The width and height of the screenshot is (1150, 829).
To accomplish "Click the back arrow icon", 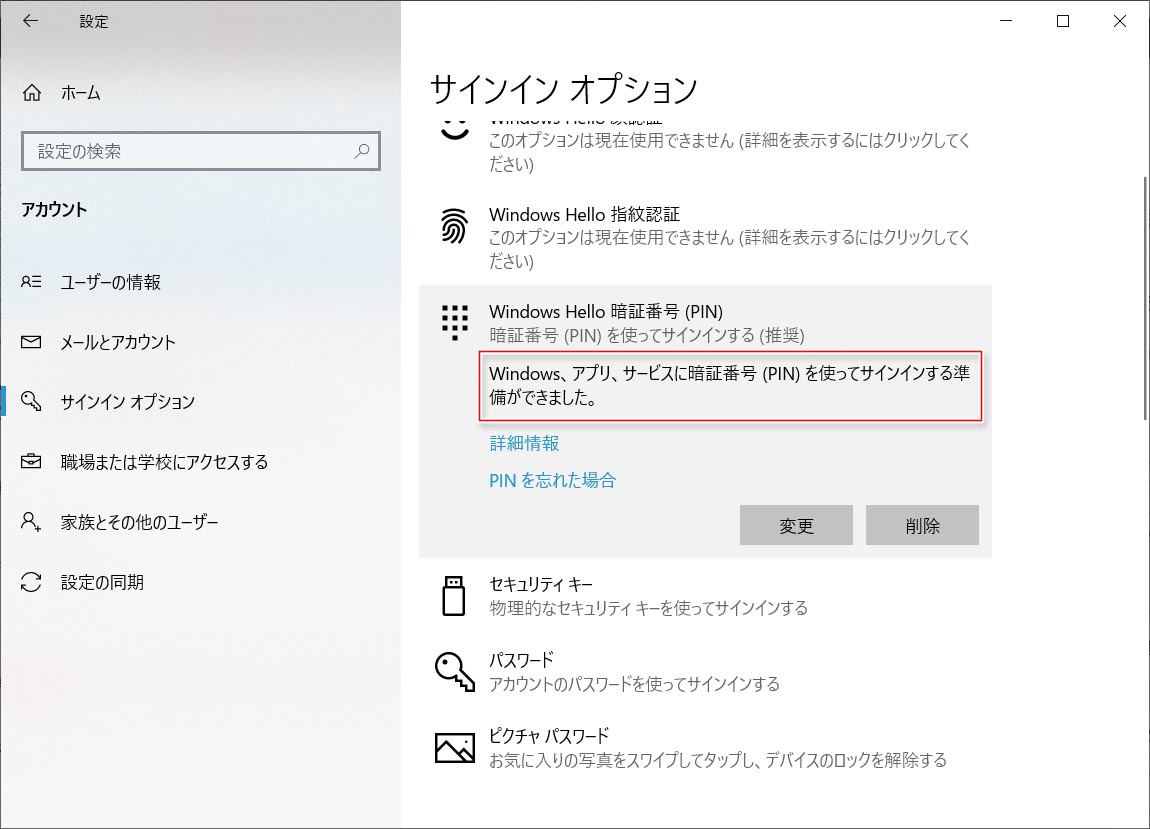I will pyautogui.click(x=30, y=21).
